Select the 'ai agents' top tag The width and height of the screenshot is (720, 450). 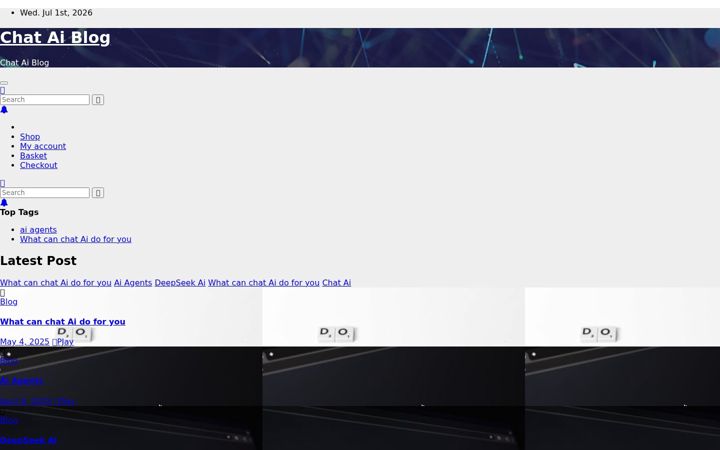point(38,230)
